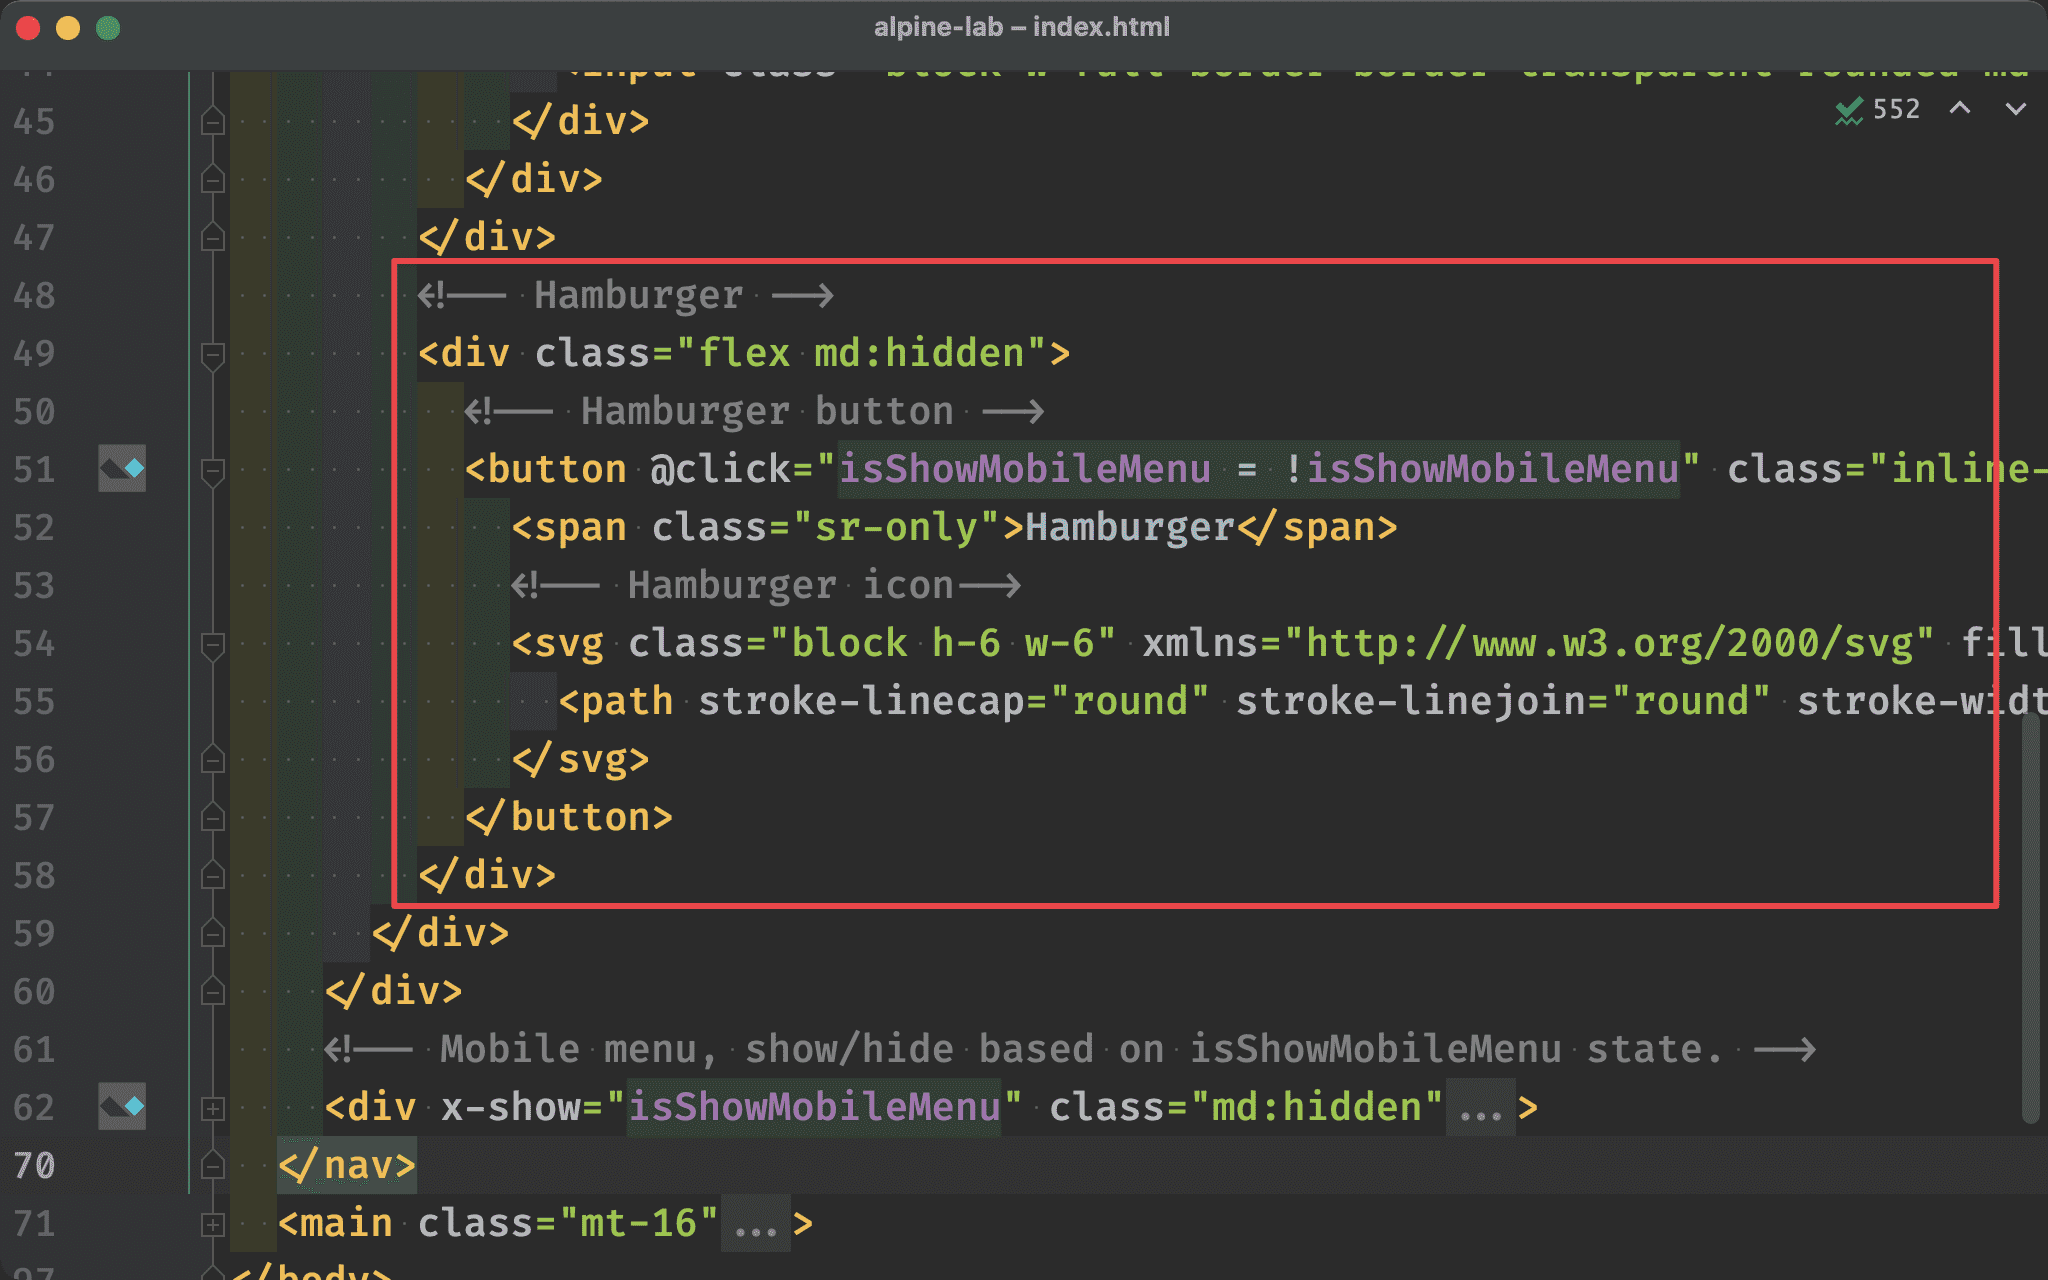Image resolution: width=2048 pixels, height=1280 pixels.
Task: Click stroke-linecap attribute on path
Action: [860, 702]
